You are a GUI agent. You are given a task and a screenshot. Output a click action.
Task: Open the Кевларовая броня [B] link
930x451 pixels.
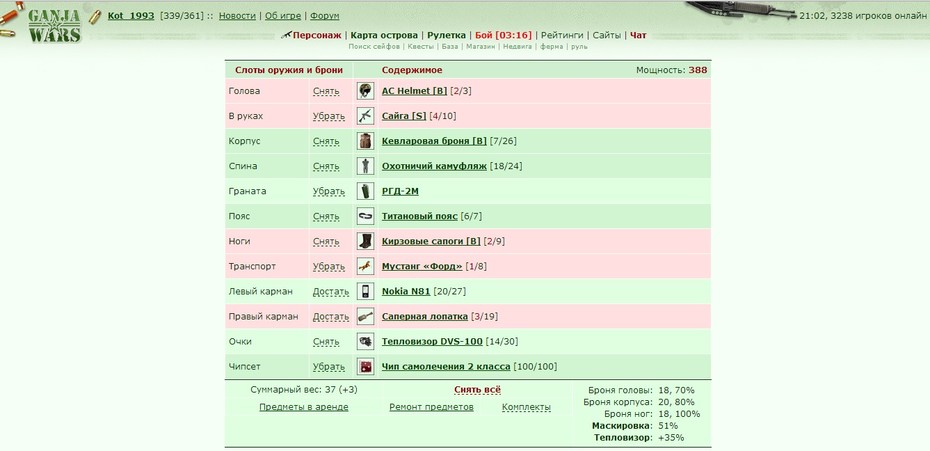click(434, 141)
